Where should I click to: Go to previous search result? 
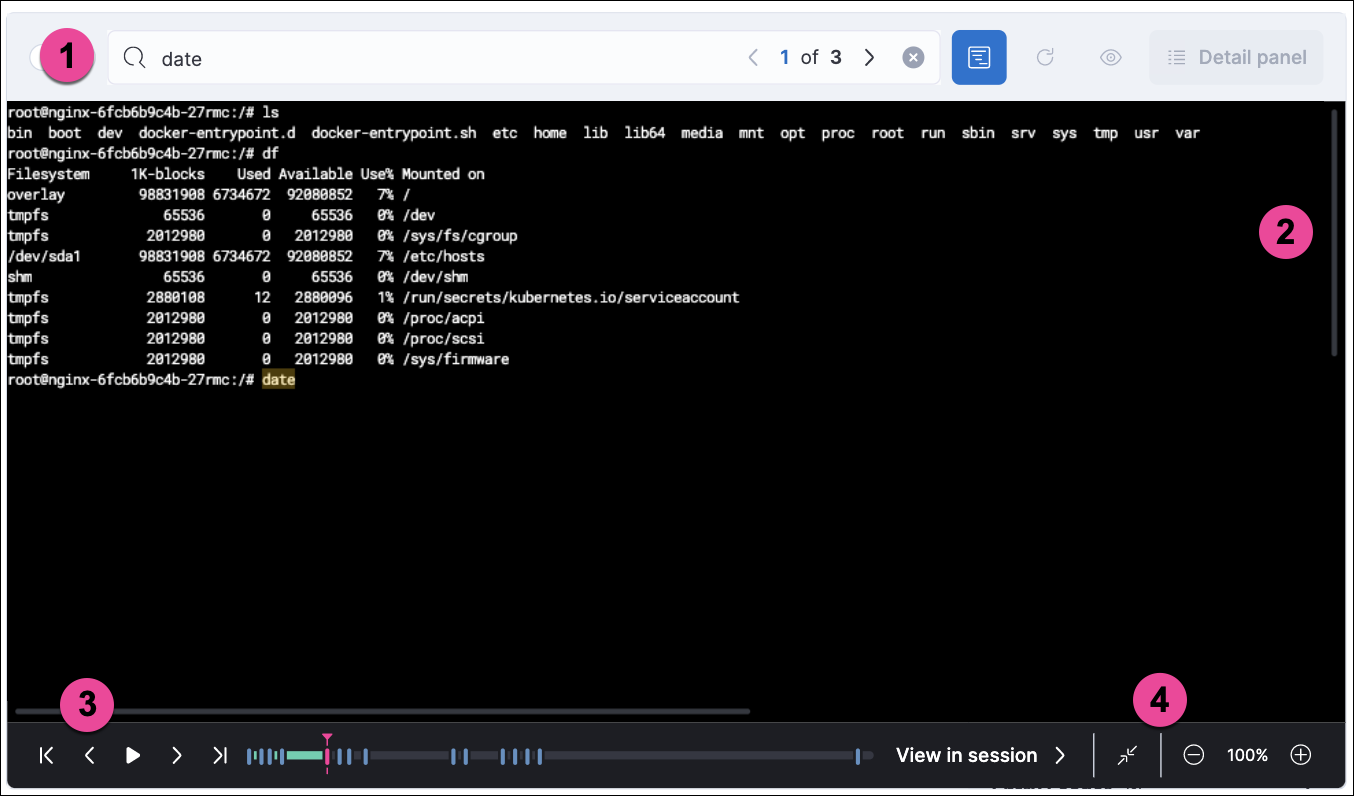(x=753, y=57)
